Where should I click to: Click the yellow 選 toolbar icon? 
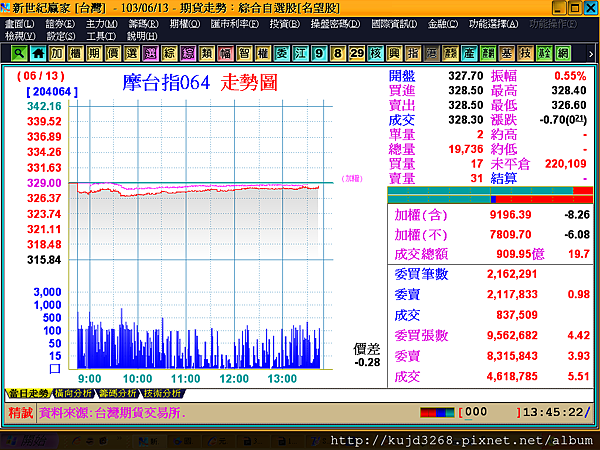132,54
